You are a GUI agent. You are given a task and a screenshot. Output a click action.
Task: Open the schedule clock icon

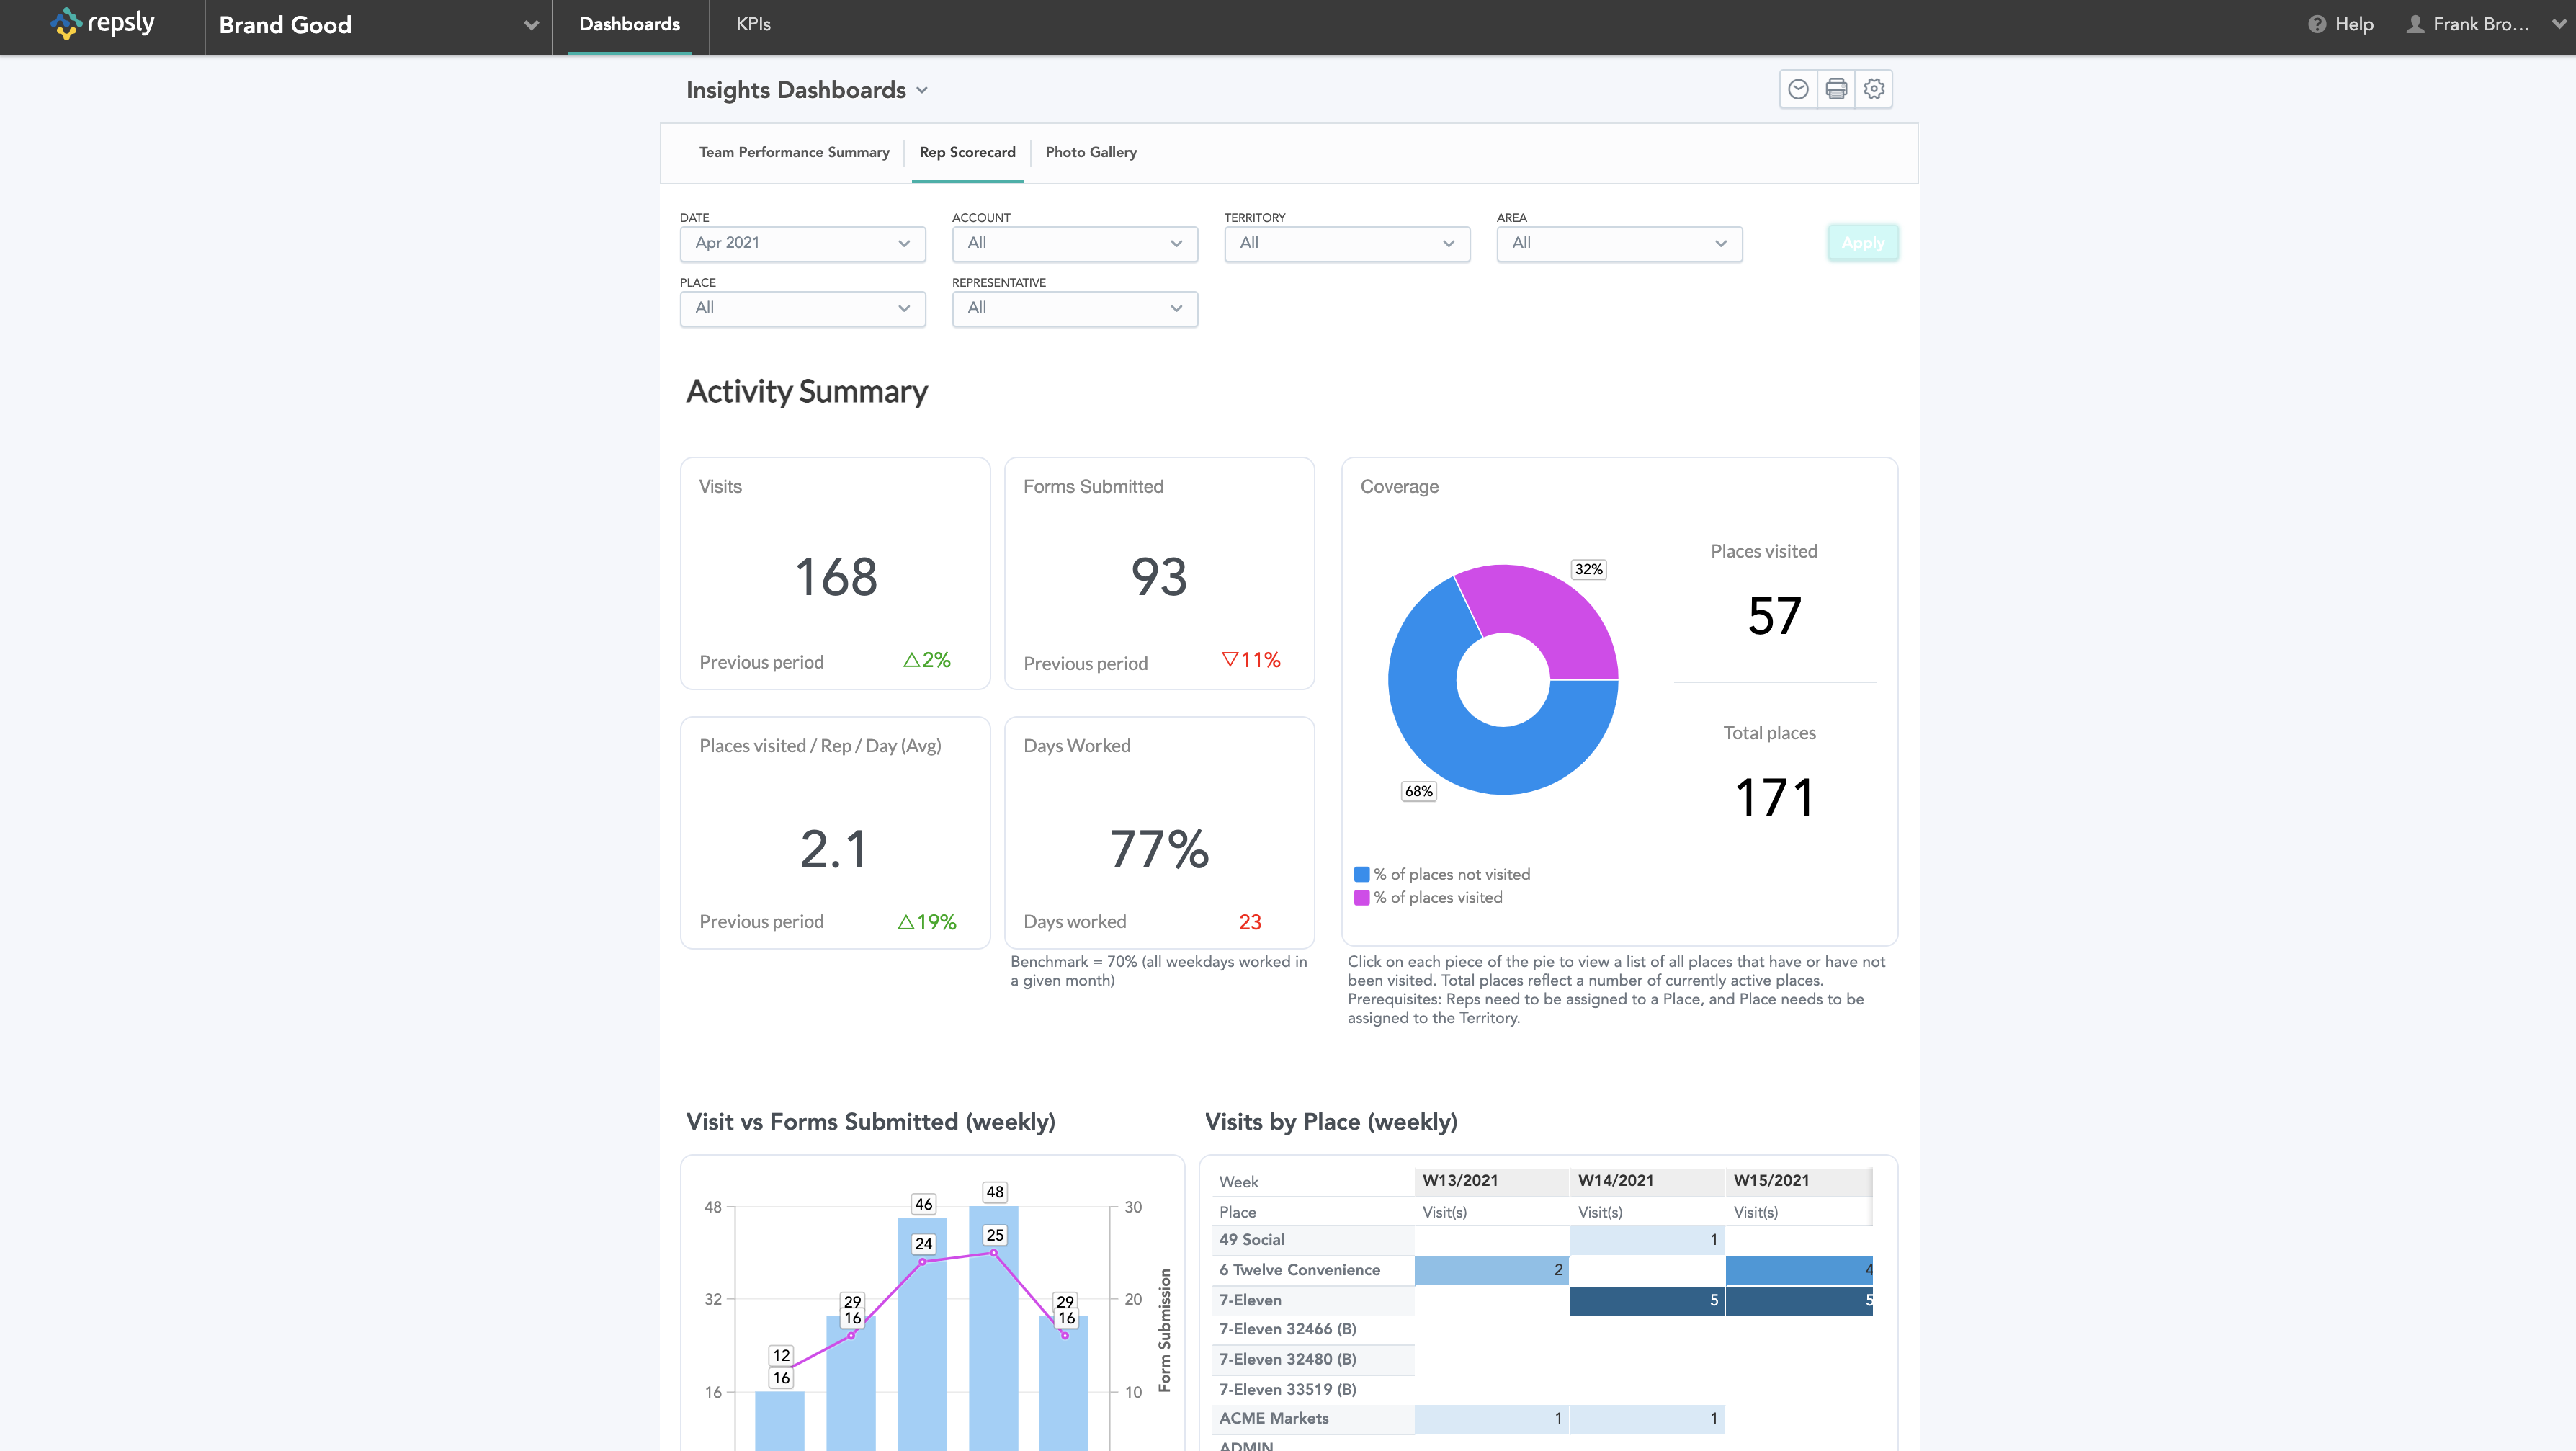[1798, 89]
